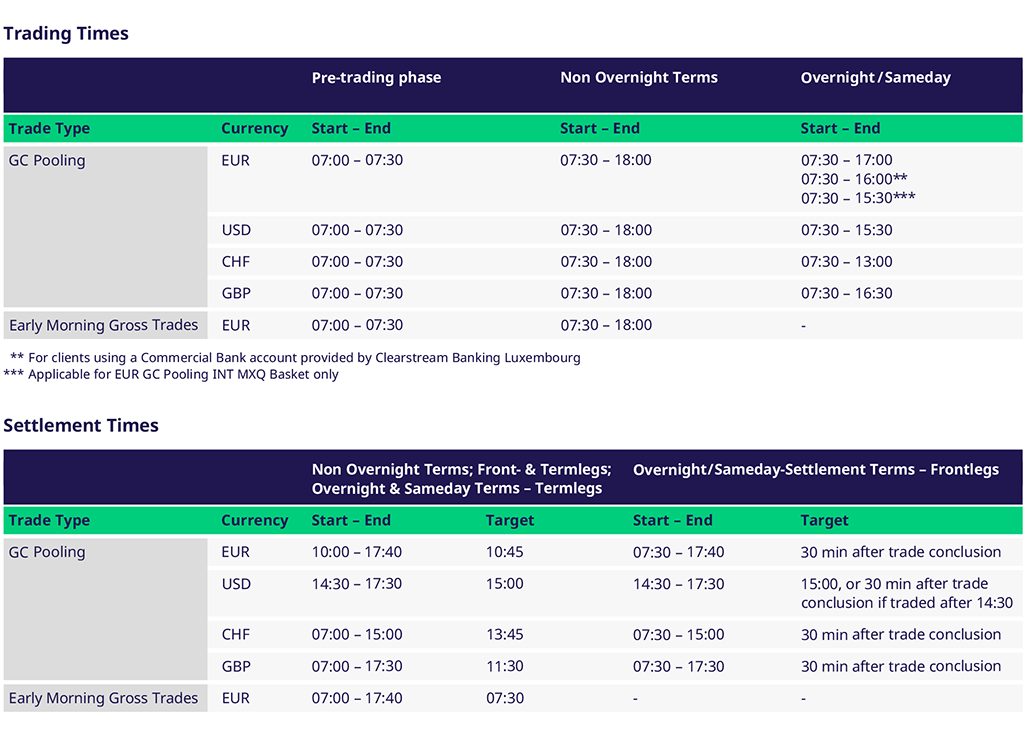Select the 07:30 – 15:30*** time entry
The height and width of the screenshot is (738, 1024).
click(x=858, y=199)
